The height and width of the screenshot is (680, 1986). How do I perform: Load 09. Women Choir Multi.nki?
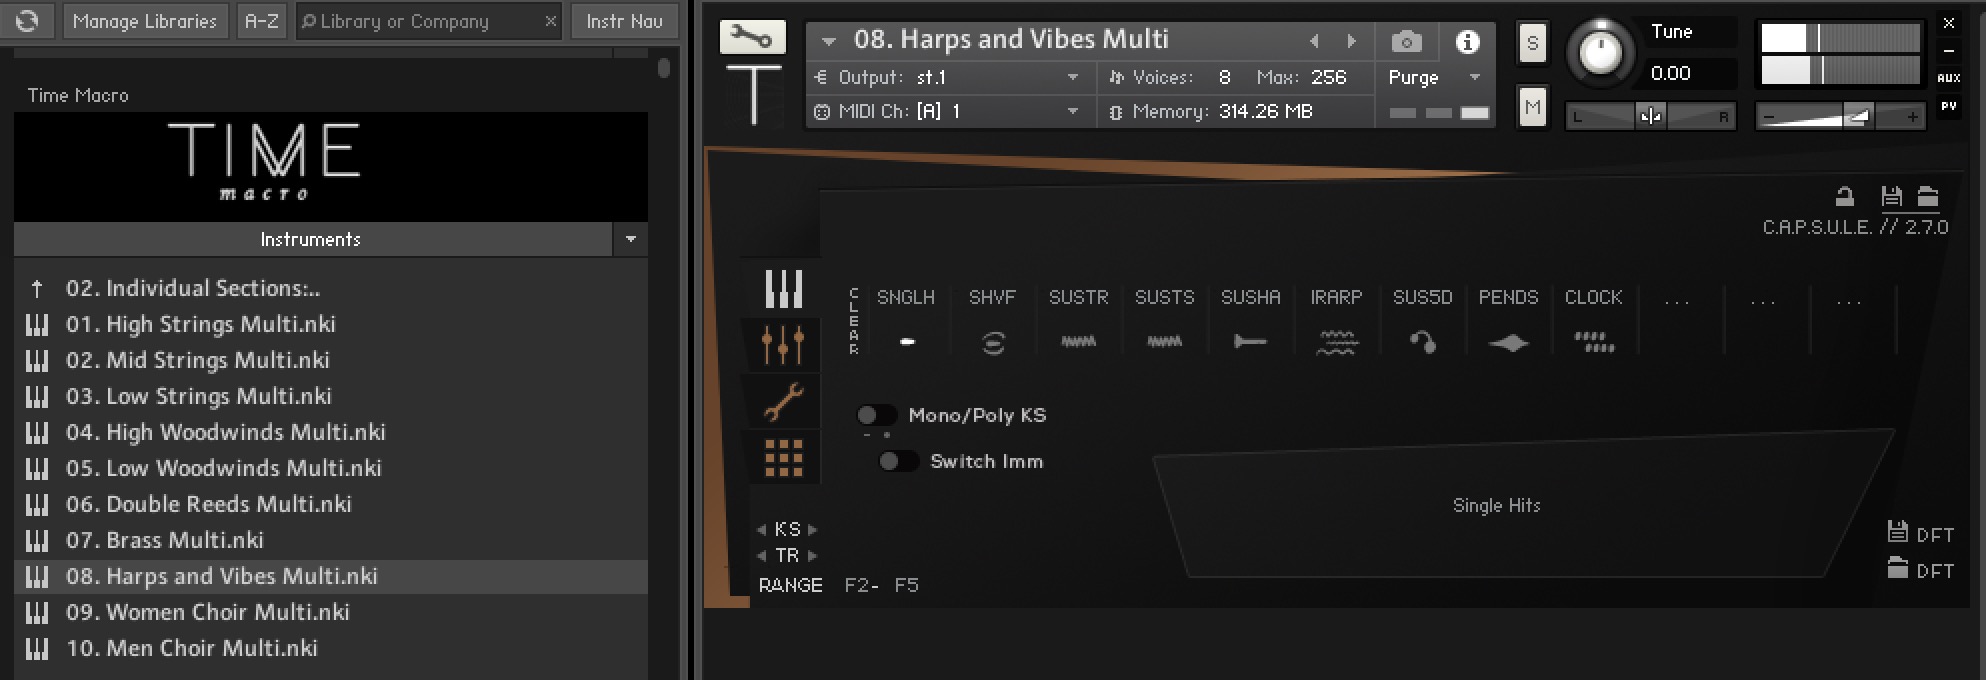point(331,612)
